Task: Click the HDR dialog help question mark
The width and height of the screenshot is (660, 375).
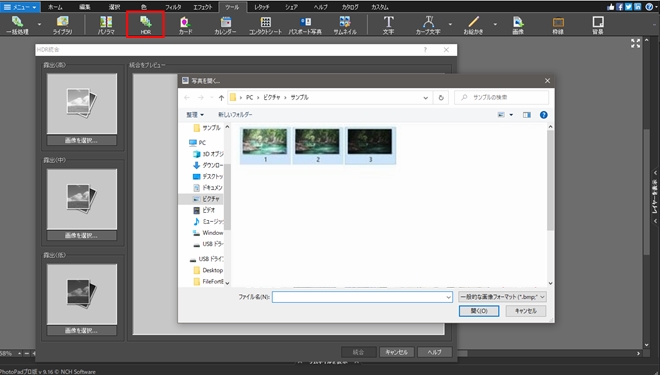Action: point(425,50)
